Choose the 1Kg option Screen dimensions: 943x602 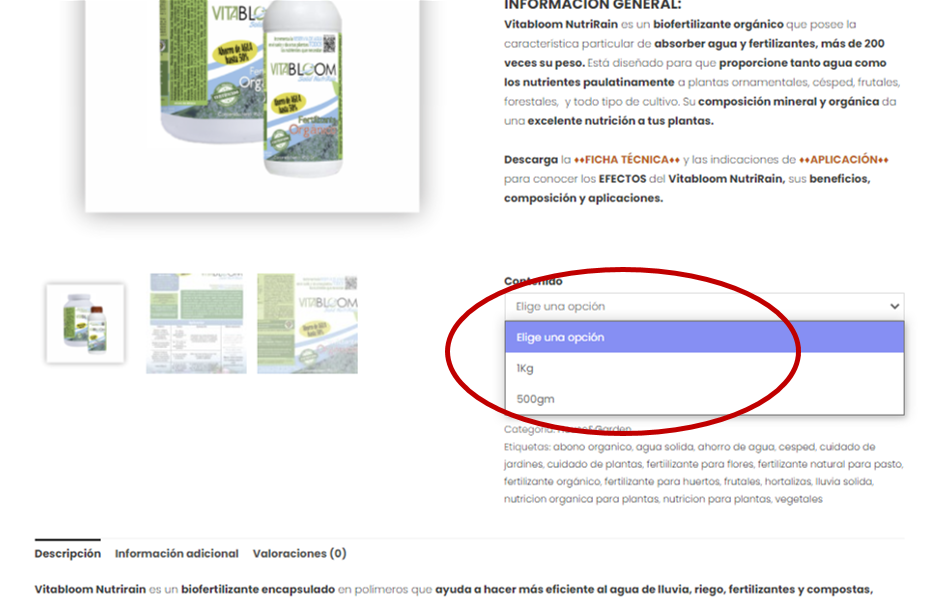(x=704, y=368)
